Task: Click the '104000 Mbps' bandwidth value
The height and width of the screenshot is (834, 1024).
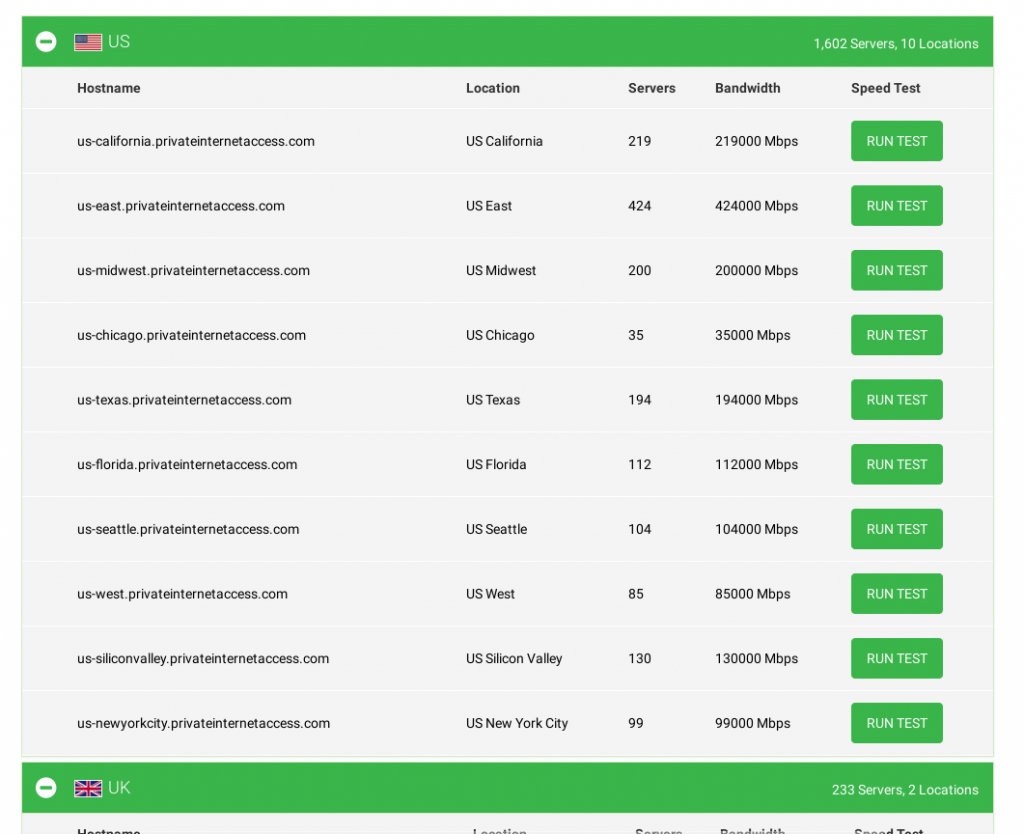Action: pos(756,529)
